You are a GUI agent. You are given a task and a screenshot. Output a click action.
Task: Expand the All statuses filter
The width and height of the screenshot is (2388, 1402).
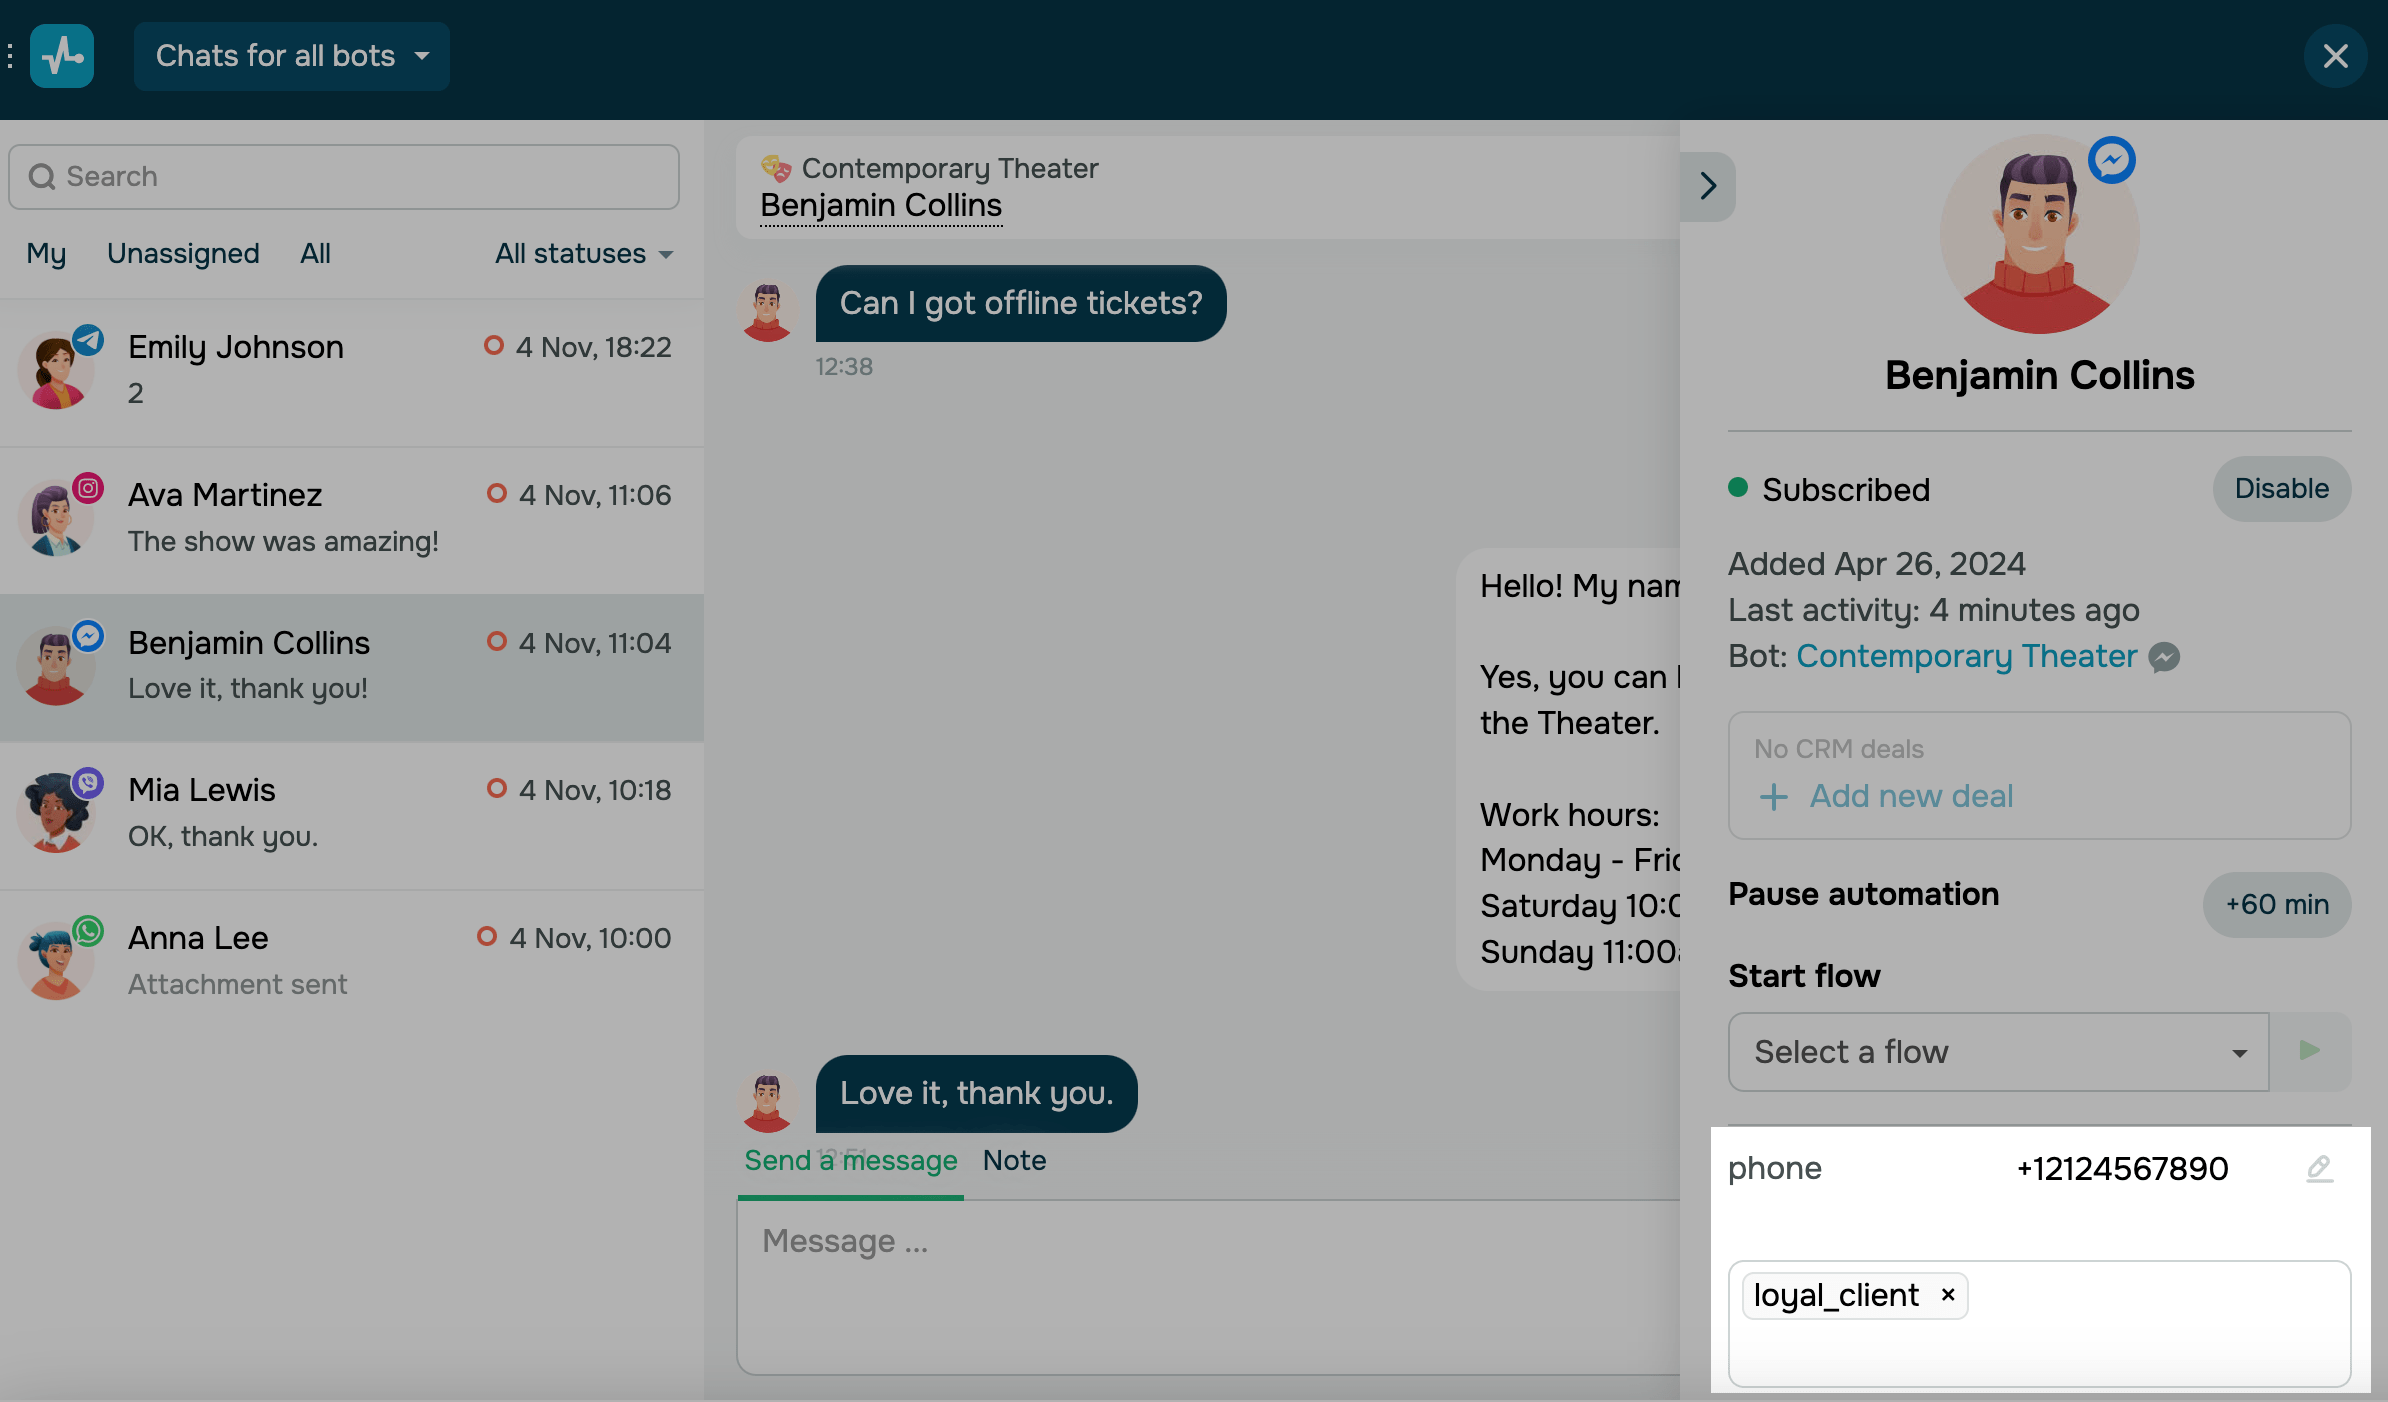pos(583,254)
